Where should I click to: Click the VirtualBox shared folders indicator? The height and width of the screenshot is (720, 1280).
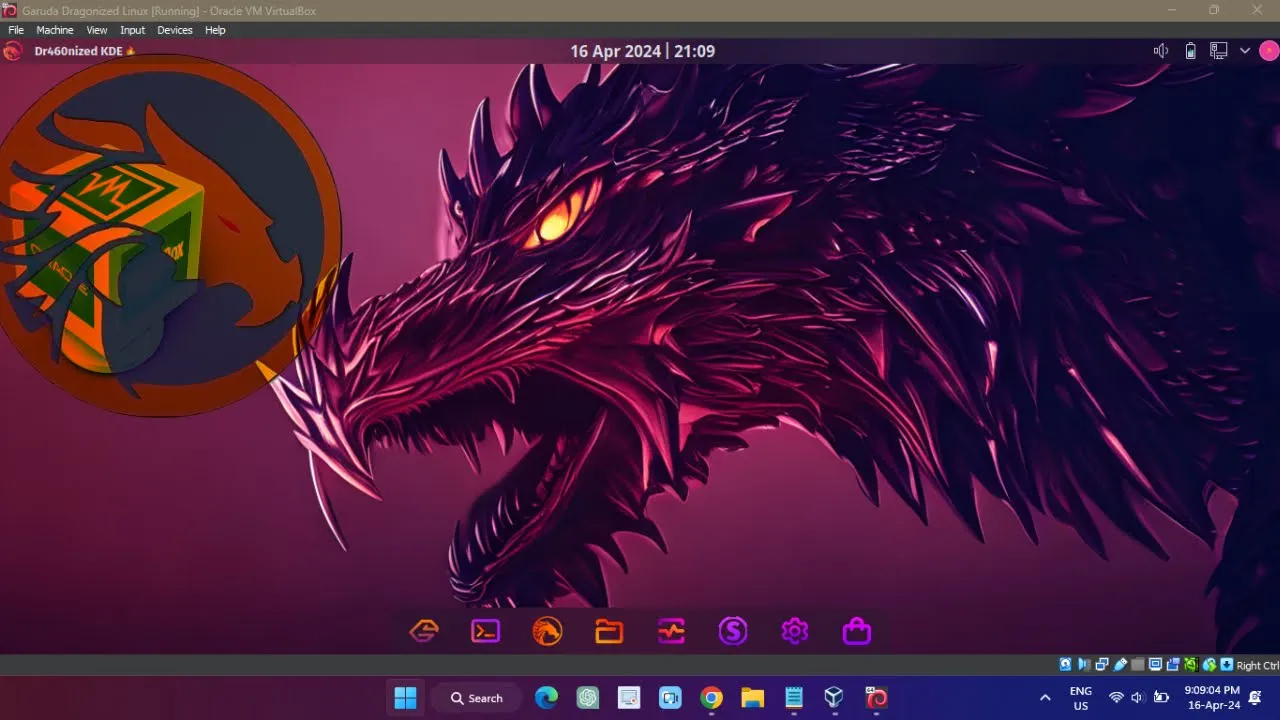[1137, 665]
